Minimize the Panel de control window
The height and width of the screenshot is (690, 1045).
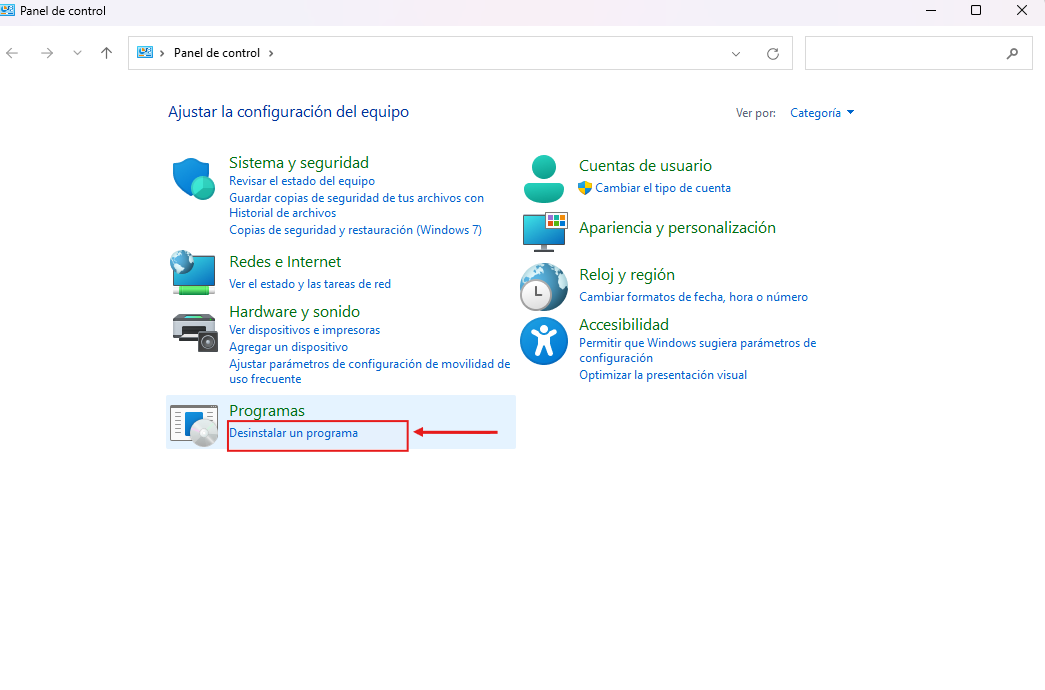tap(931, 11)
